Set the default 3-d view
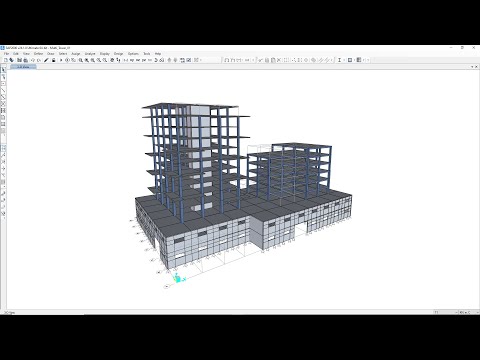Image resolution: width=480 pixels, height=360 pixels. 126,60
